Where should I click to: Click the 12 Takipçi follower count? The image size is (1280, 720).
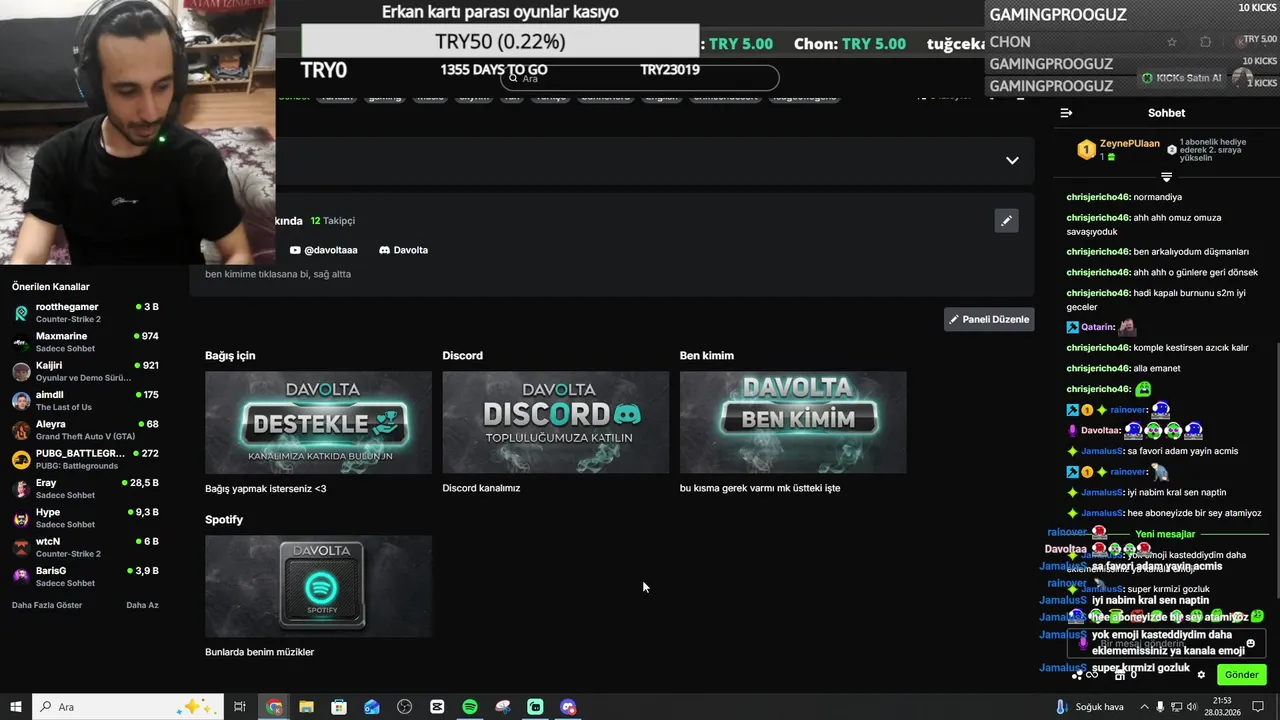333,221
